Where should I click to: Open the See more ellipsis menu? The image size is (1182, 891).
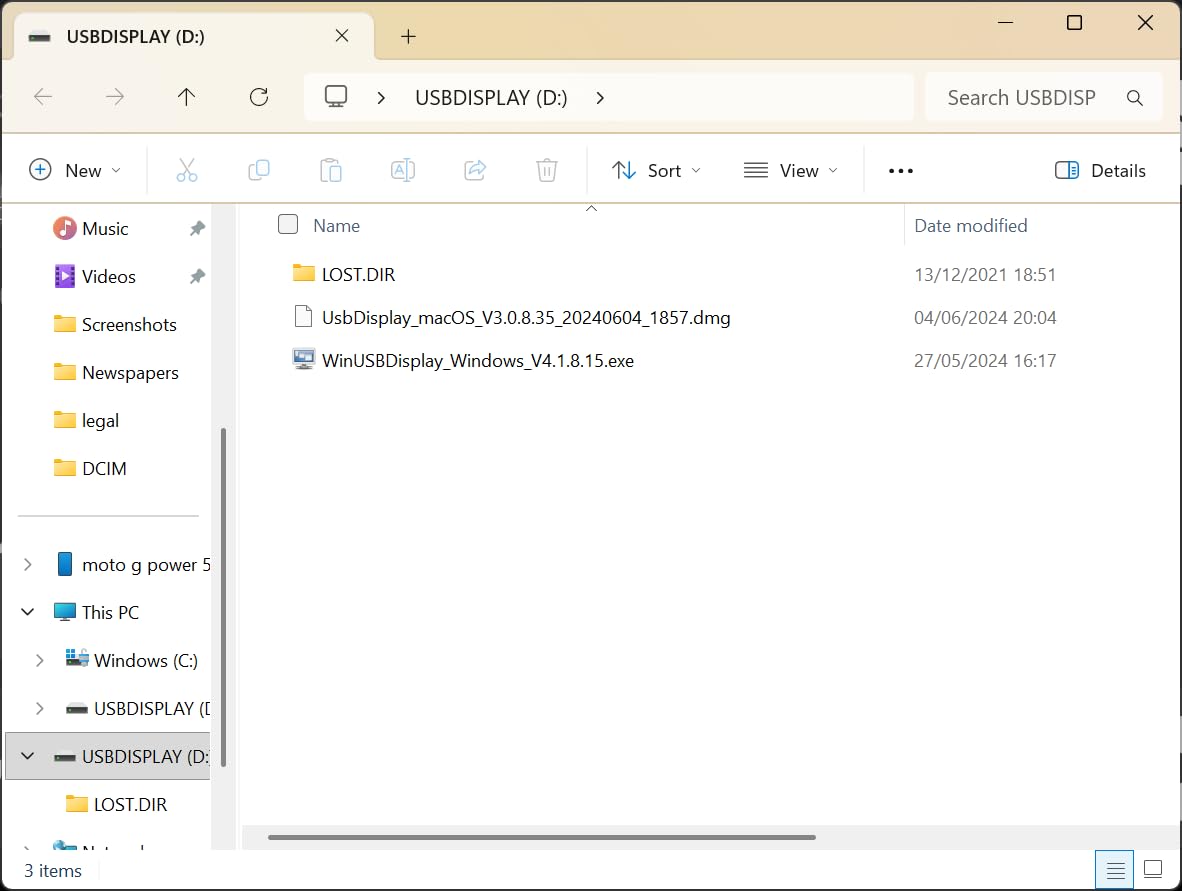click(901, 170)
